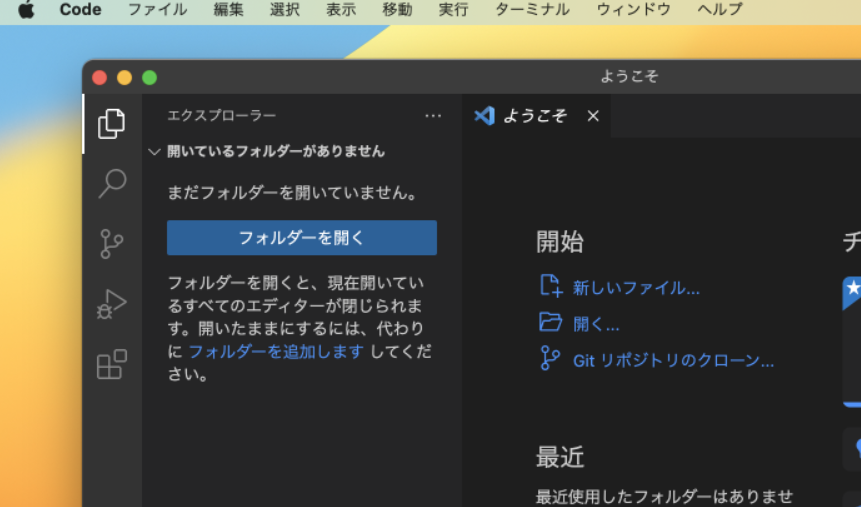
Task: Open the Explorer view in activity bar
Action: click(x=111, y=124)
